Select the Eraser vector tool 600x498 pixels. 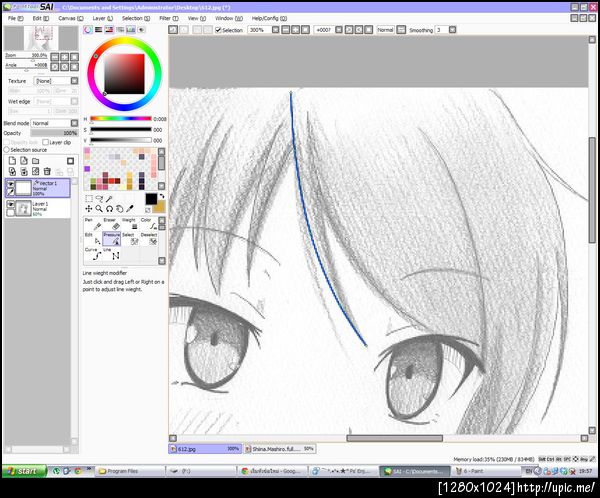coord(112,224)
